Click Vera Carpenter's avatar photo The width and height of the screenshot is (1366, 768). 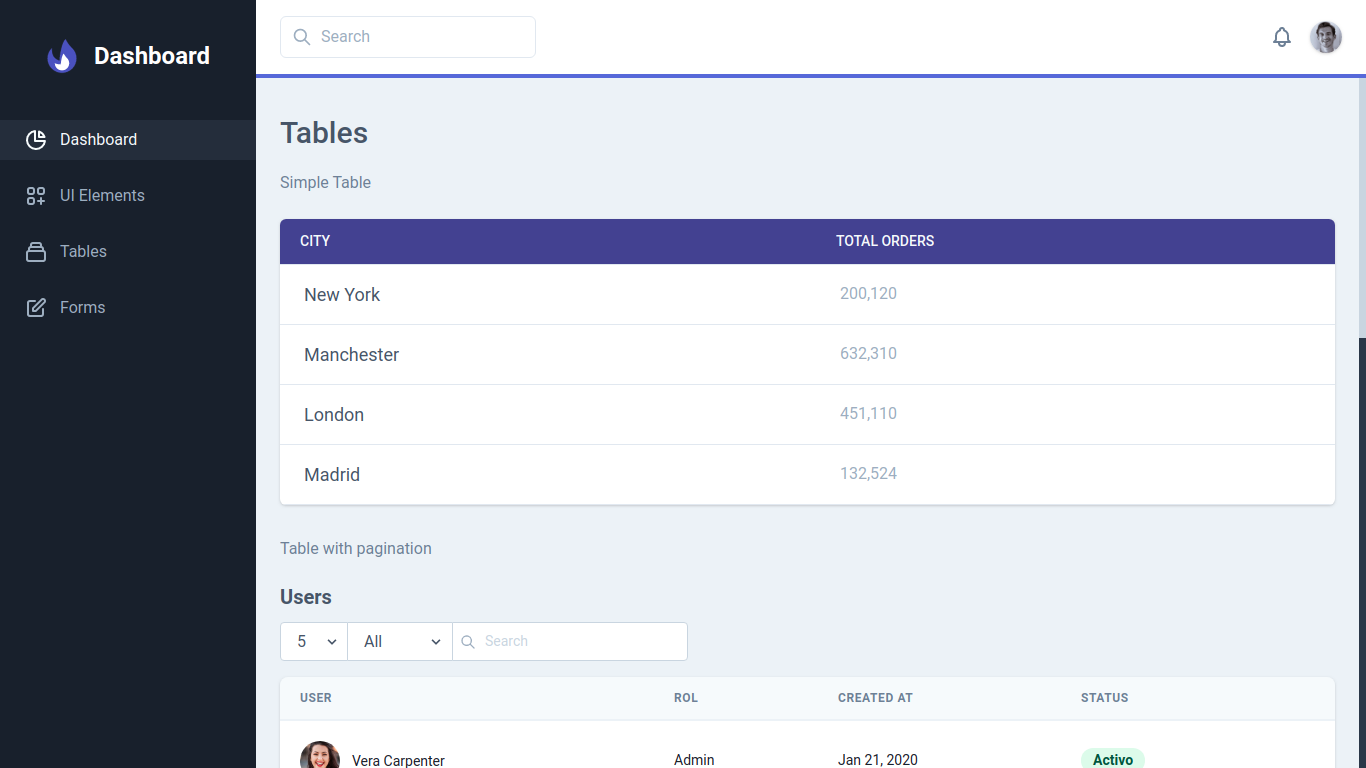pos(320,756)
